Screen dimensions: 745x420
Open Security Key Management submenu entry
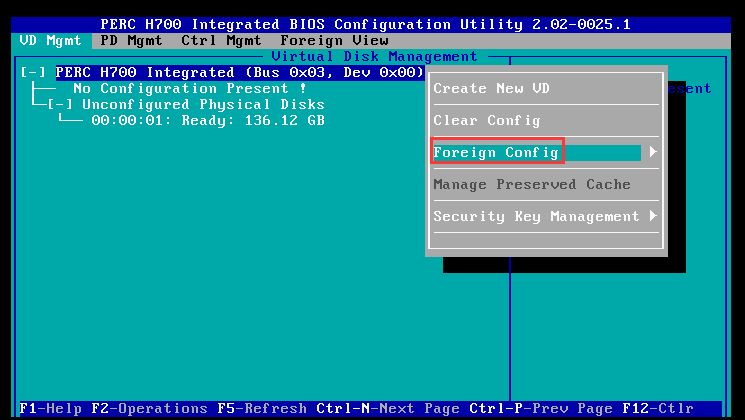(536, 217)
